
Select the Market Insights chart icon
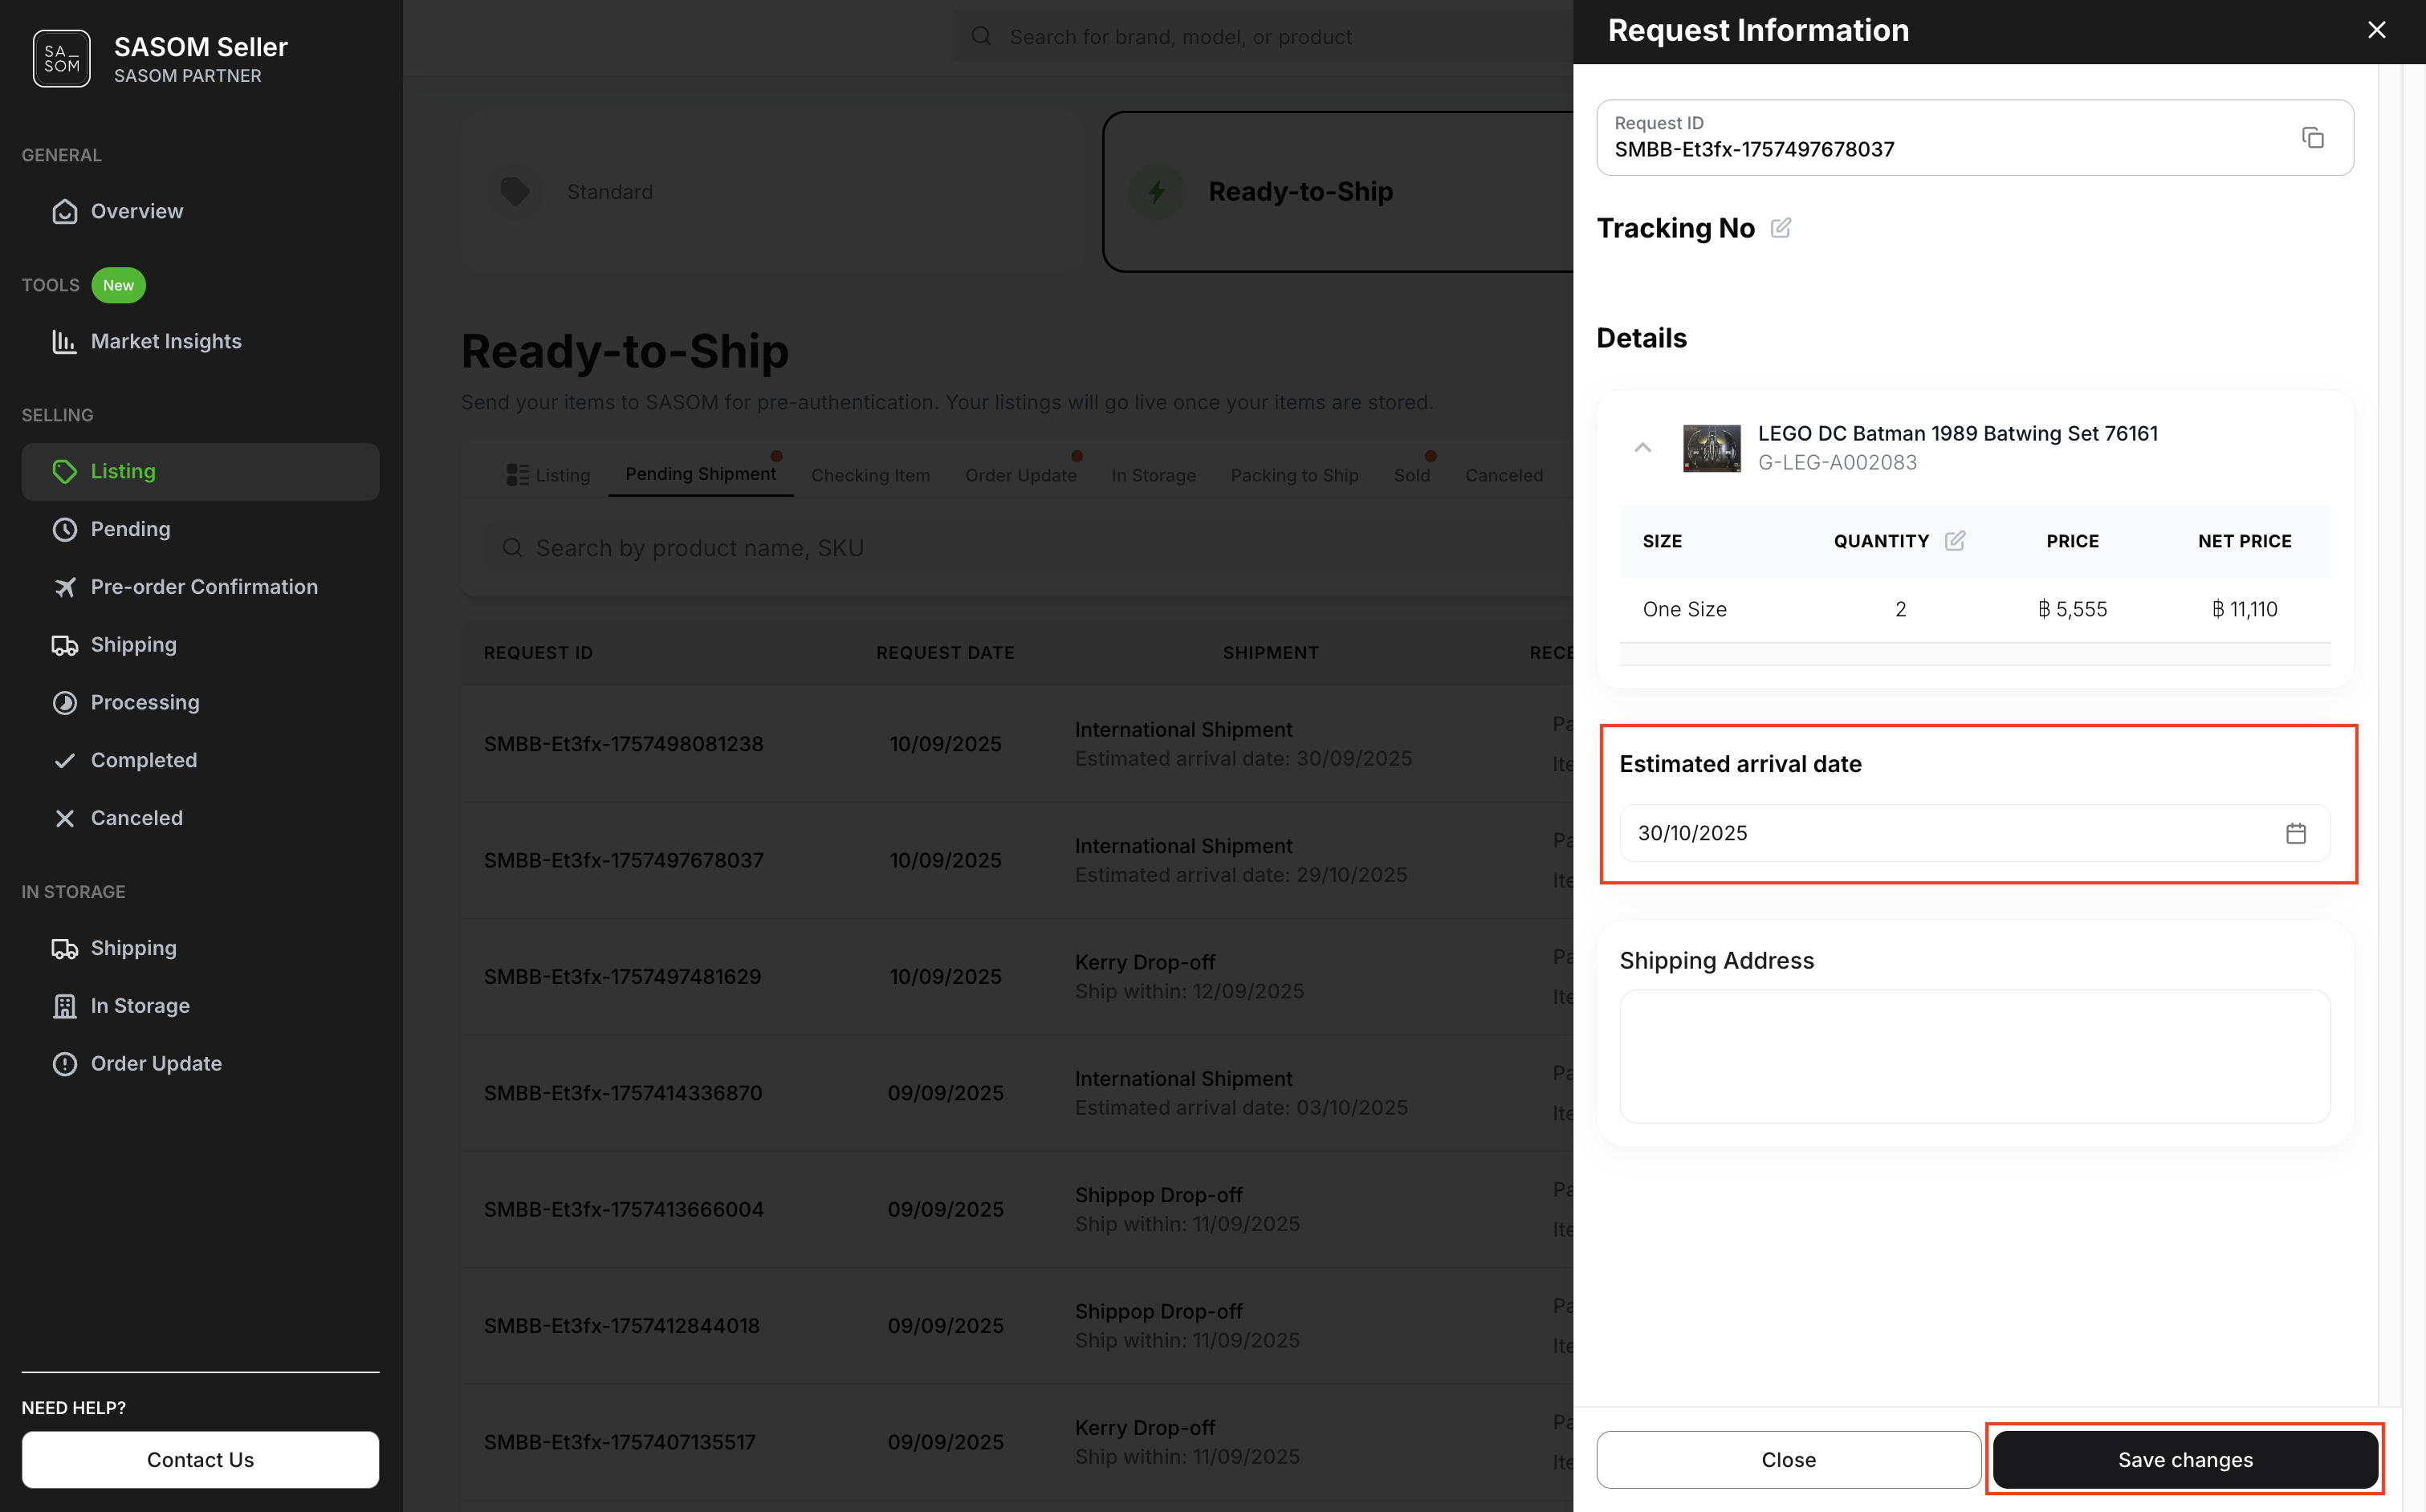pyautogui.click(x=64, y=341)
